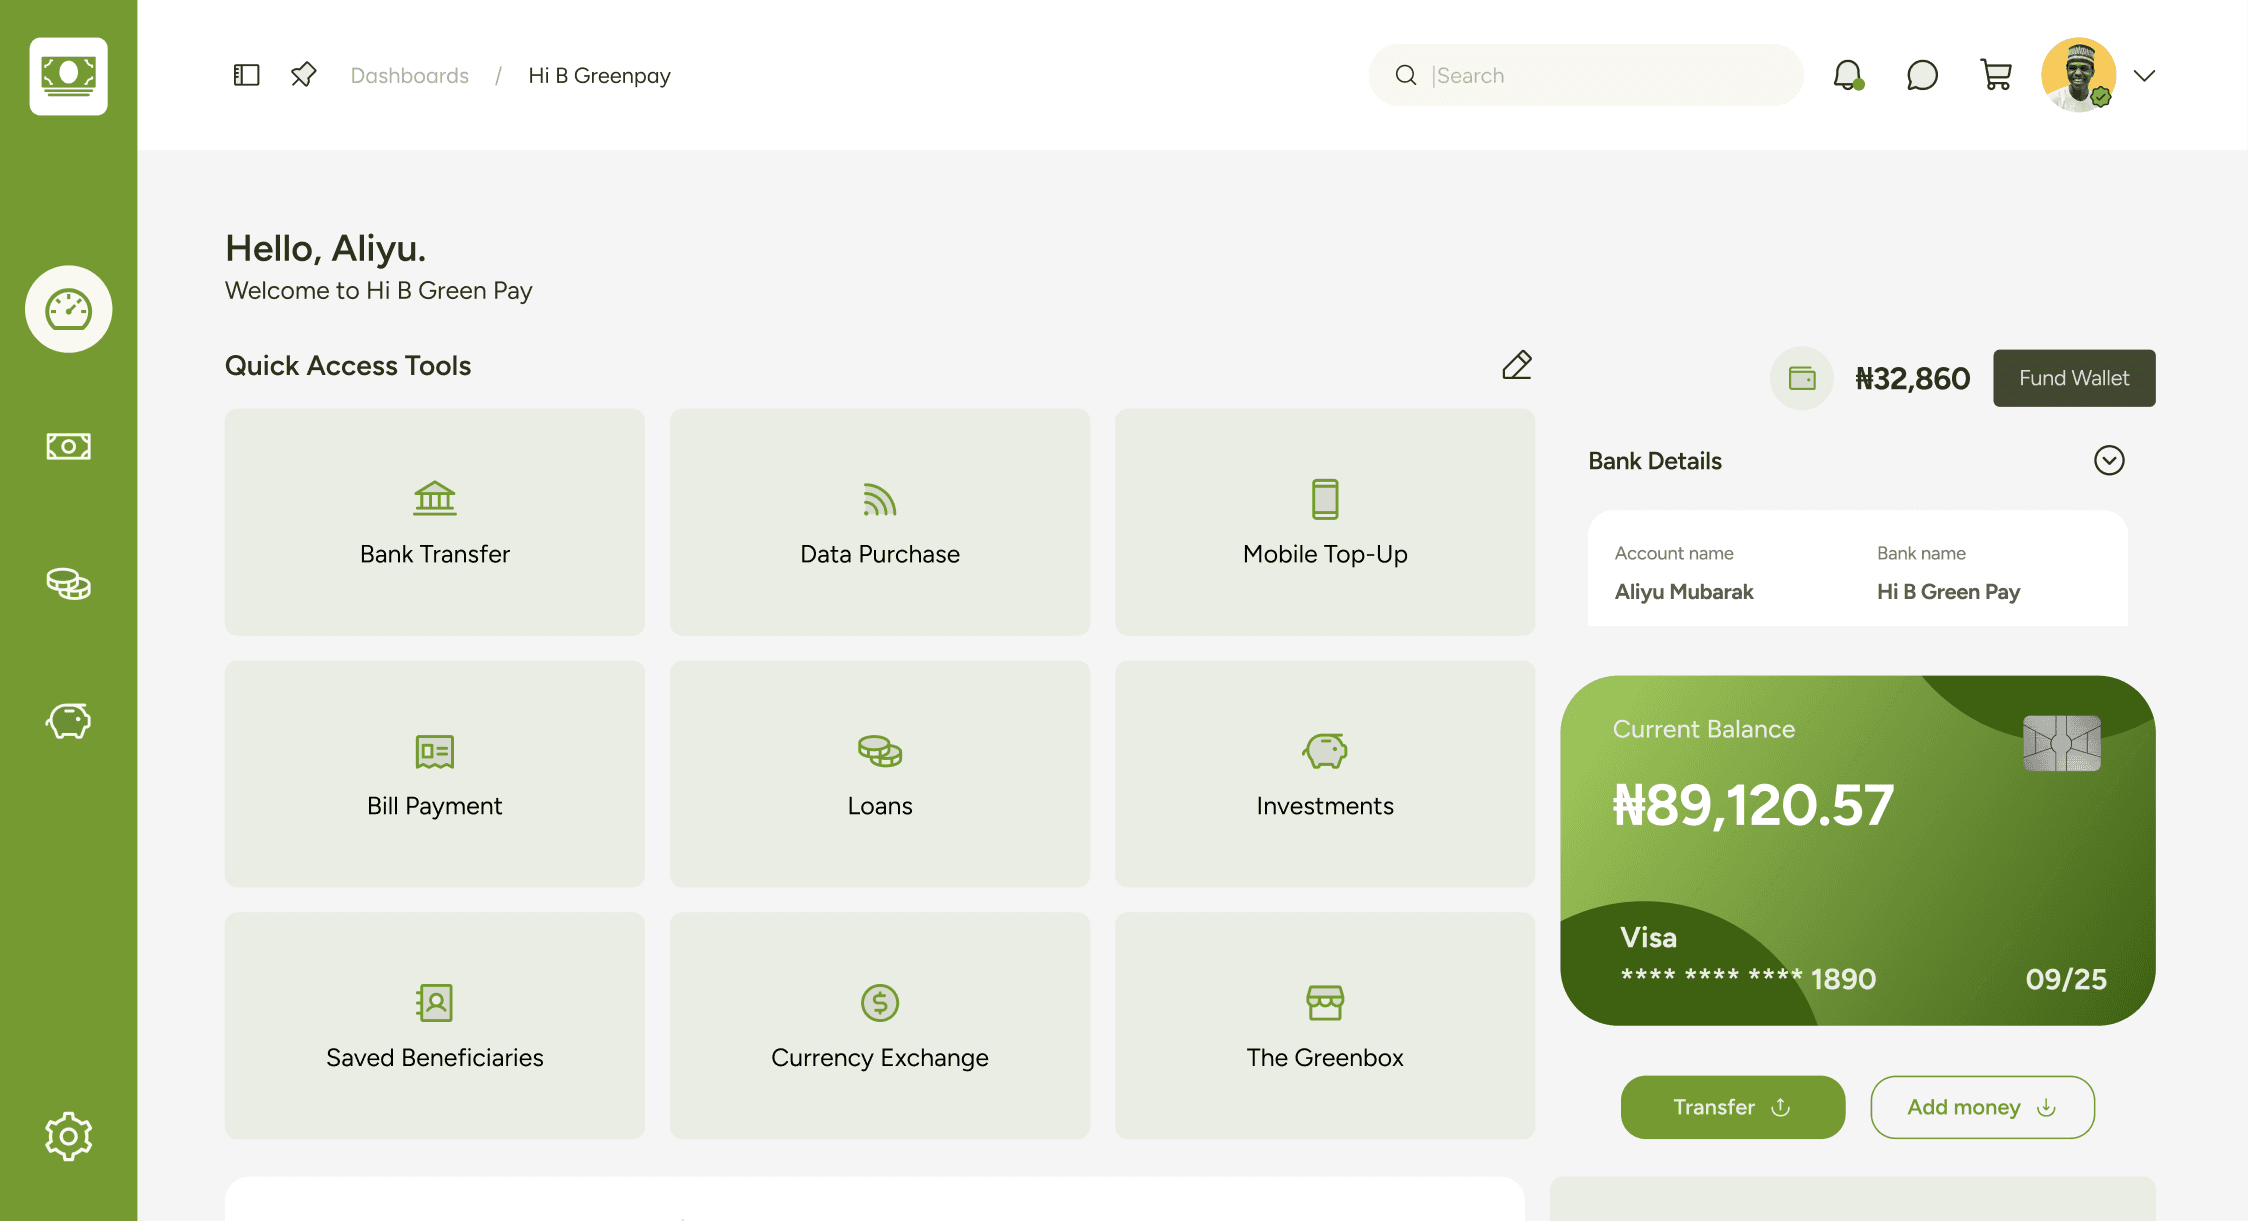
Task: Click the 09/25 card expiry date
Action: (x=2066, y=979)
